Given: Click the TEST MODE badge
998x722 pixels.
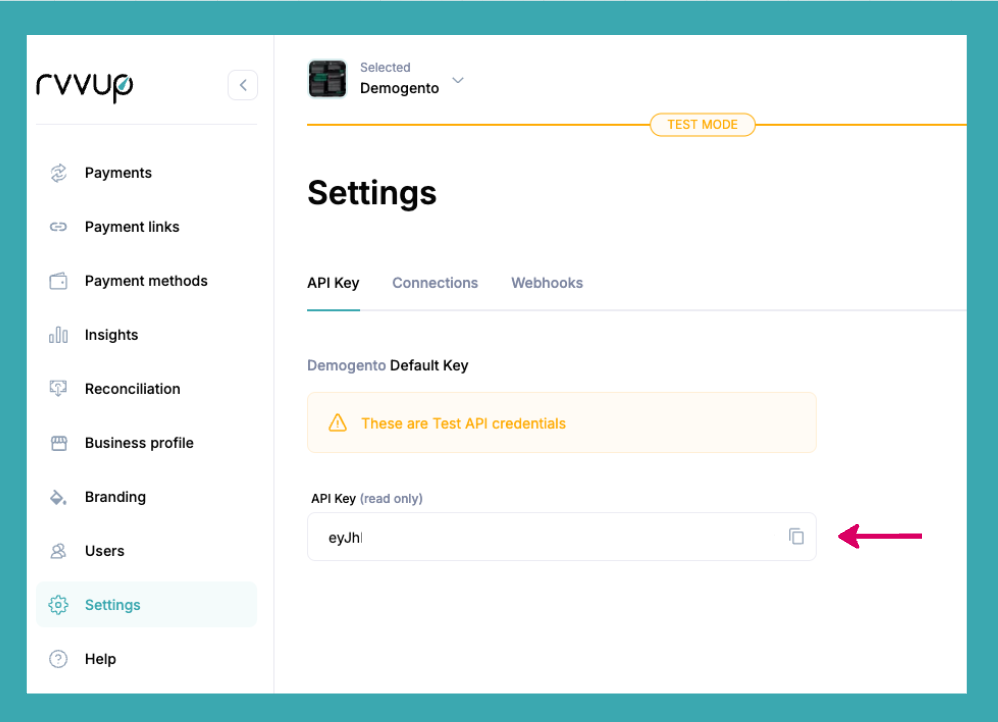Looking at the screenshot, I should 702,125.
